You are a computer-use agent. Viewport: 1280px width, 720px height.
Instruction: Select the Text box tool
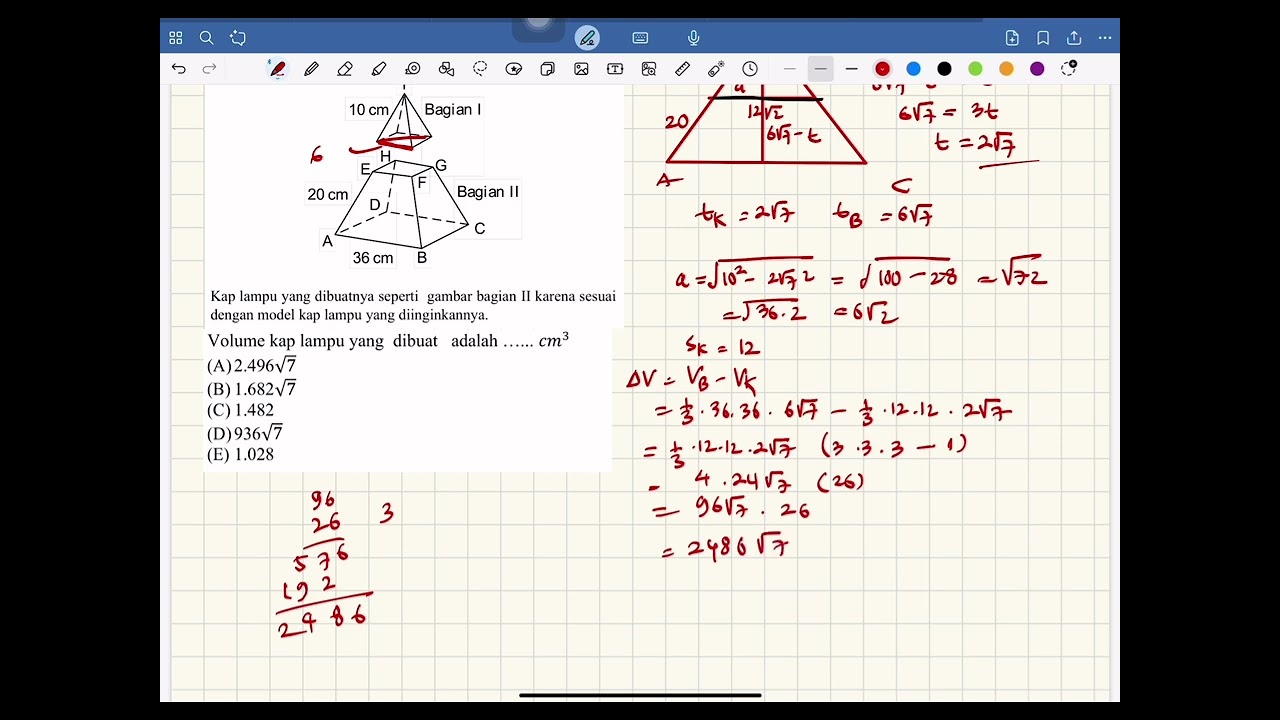[x=615, y=69]
